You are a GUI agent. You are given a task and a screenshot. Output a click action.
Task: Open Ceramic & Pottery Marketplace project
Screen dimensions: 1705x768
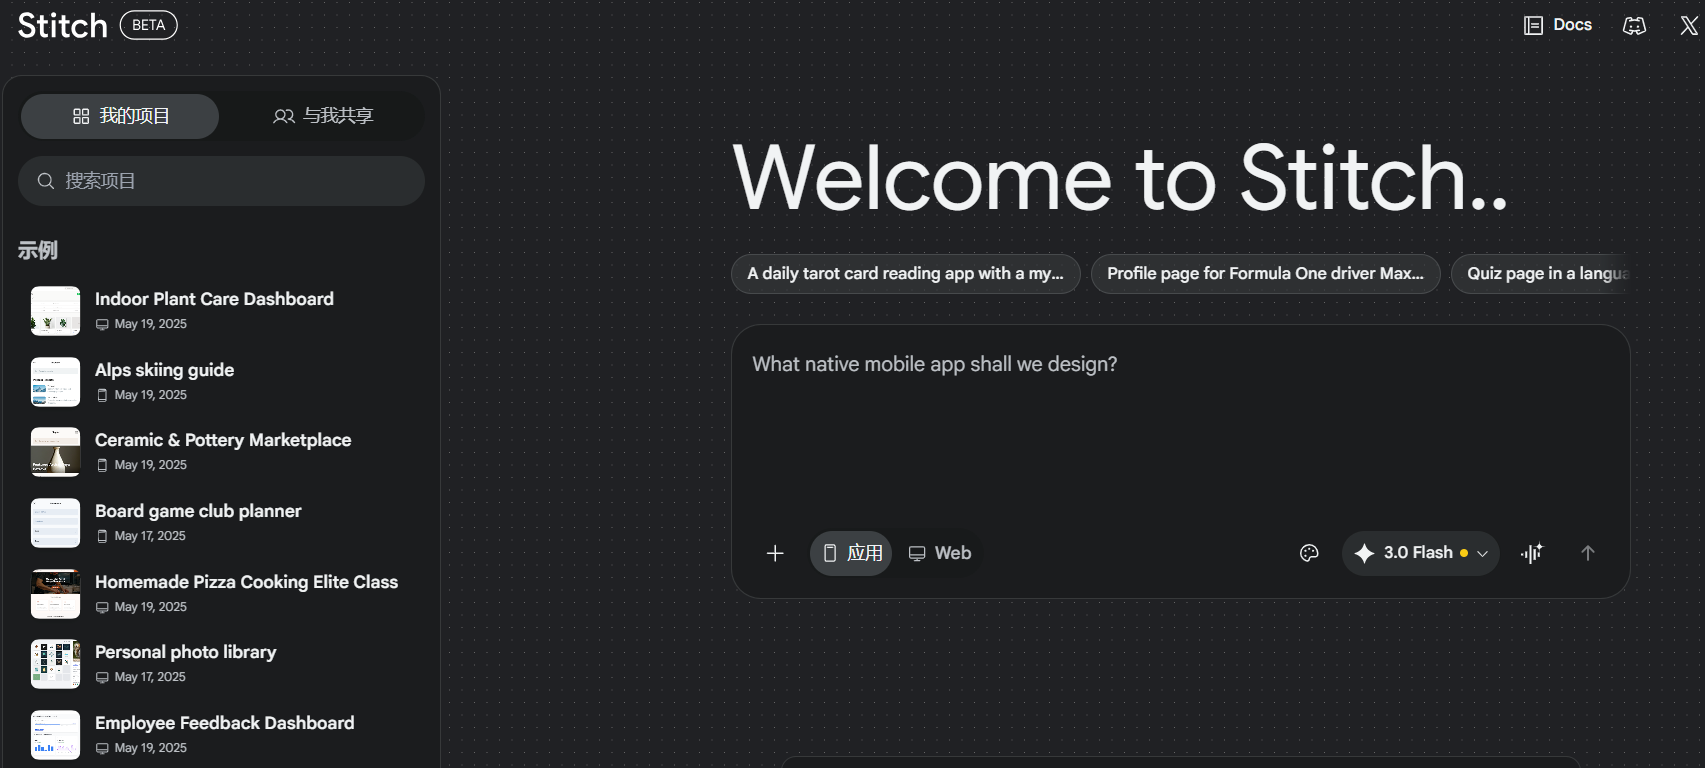coord(220,452)
